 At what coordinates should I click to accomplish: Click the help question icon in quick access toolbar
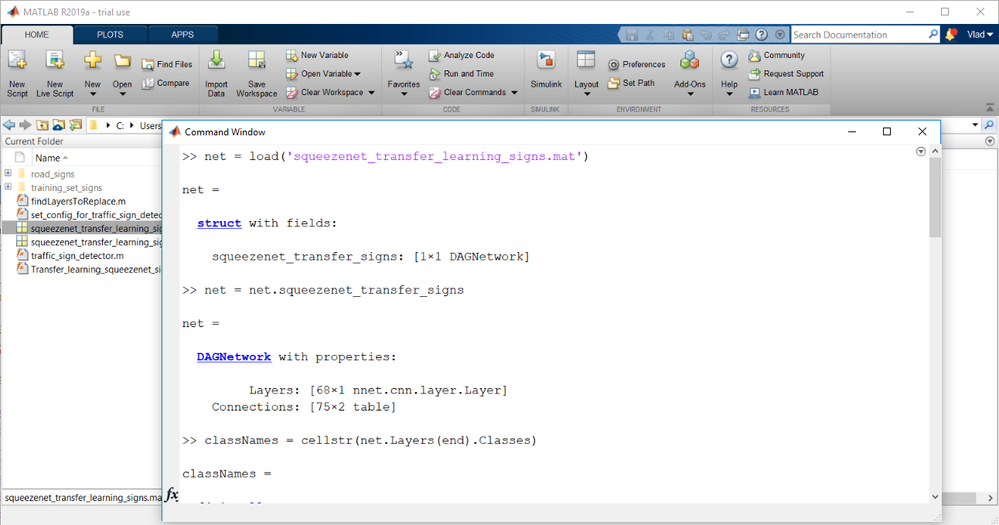coord(761,35)
